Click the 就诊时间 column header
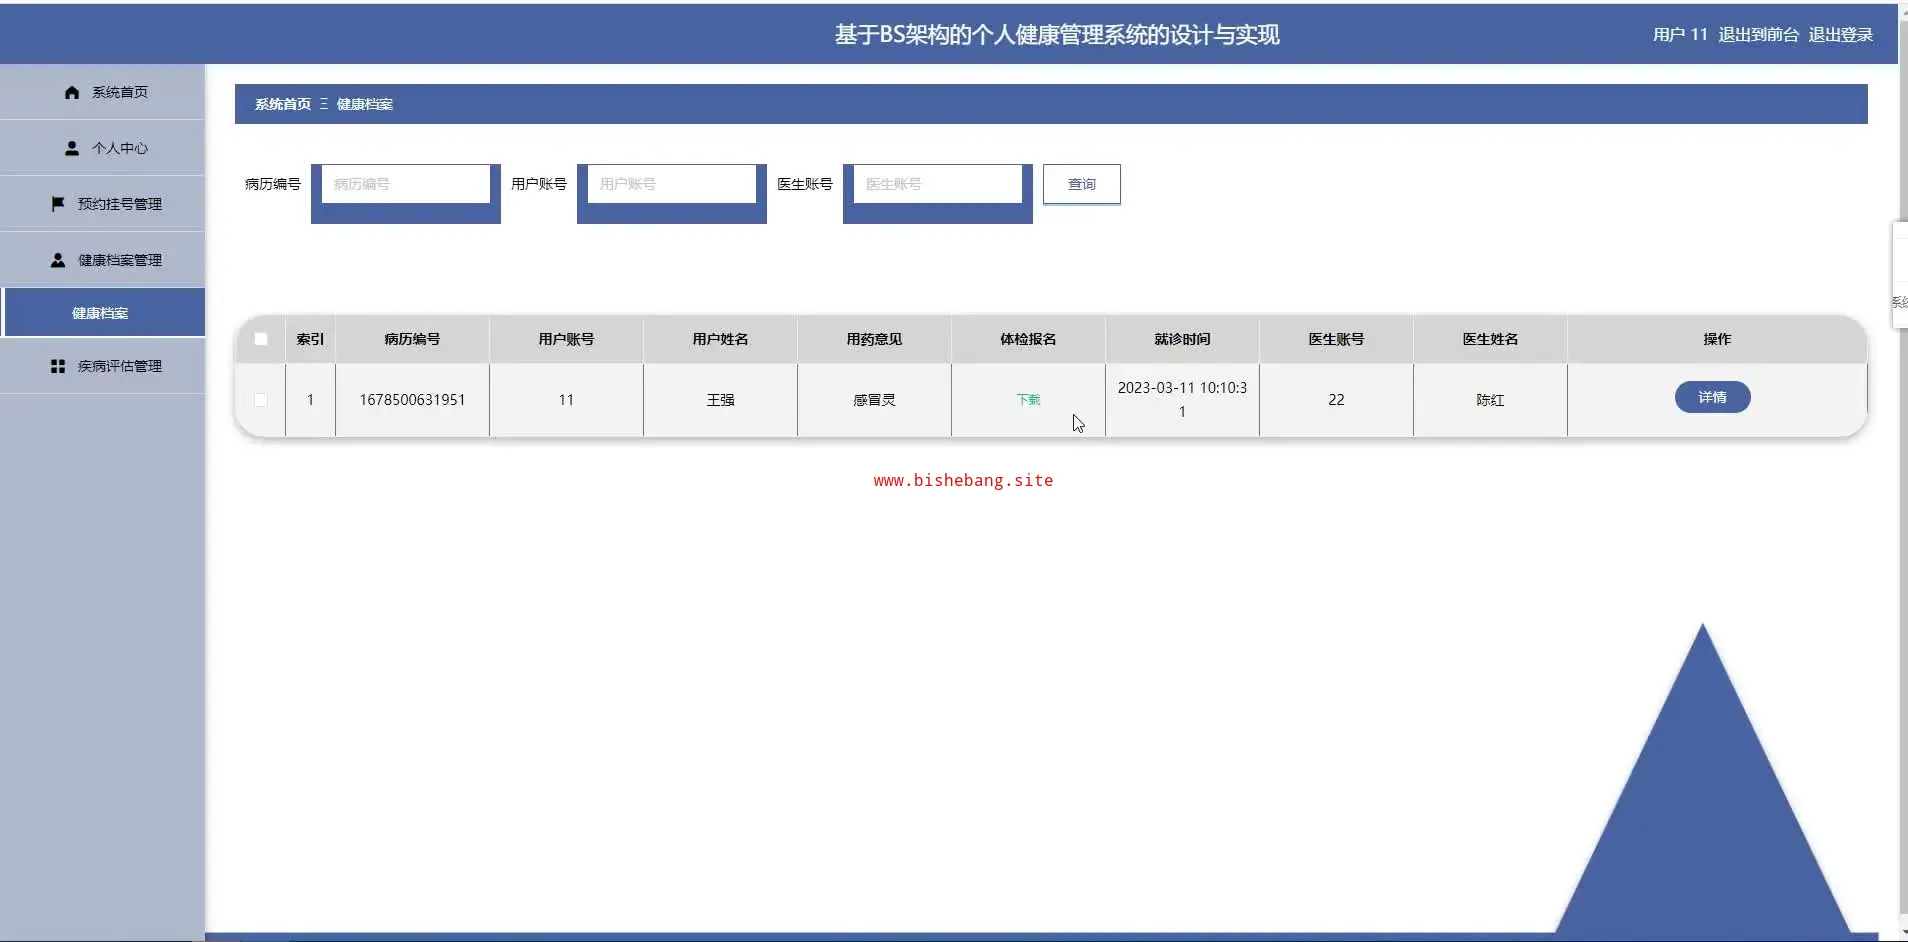Screen dimensions: 1908x942 click(x=1182, y=339)
